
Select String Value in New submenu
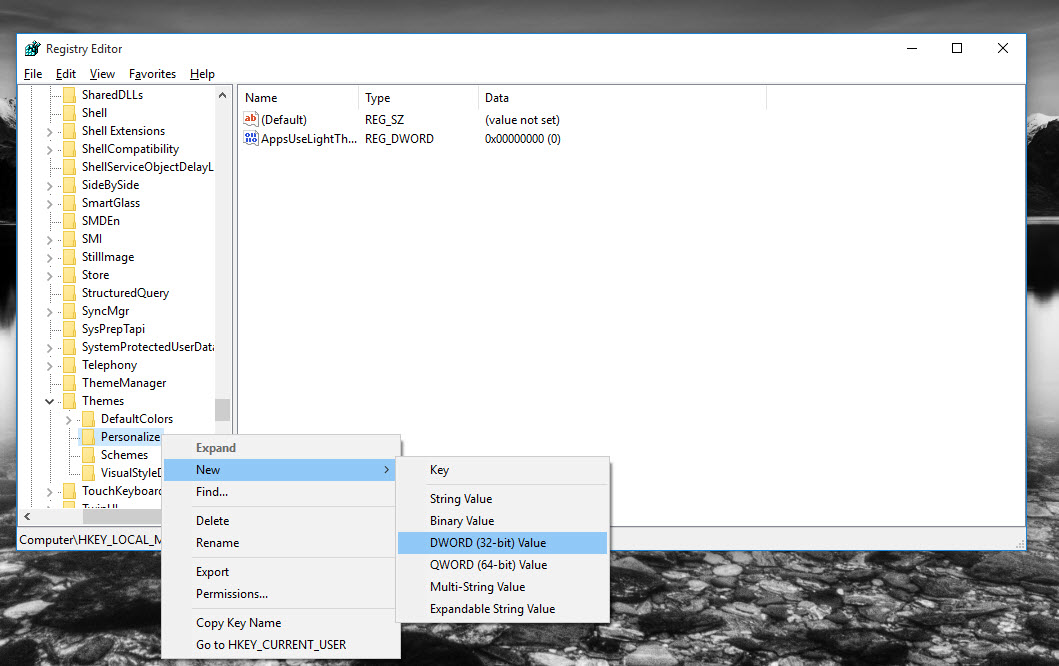click(502, 499)
